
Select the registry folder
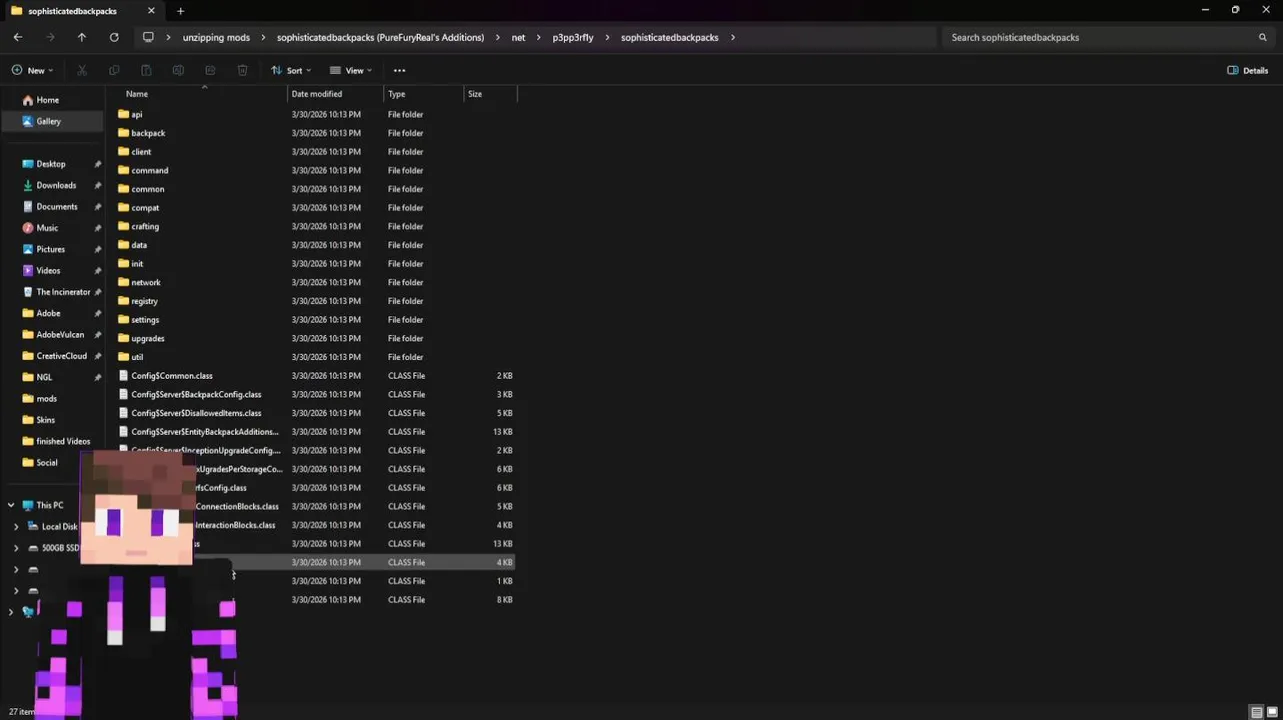tap(144, 301)
